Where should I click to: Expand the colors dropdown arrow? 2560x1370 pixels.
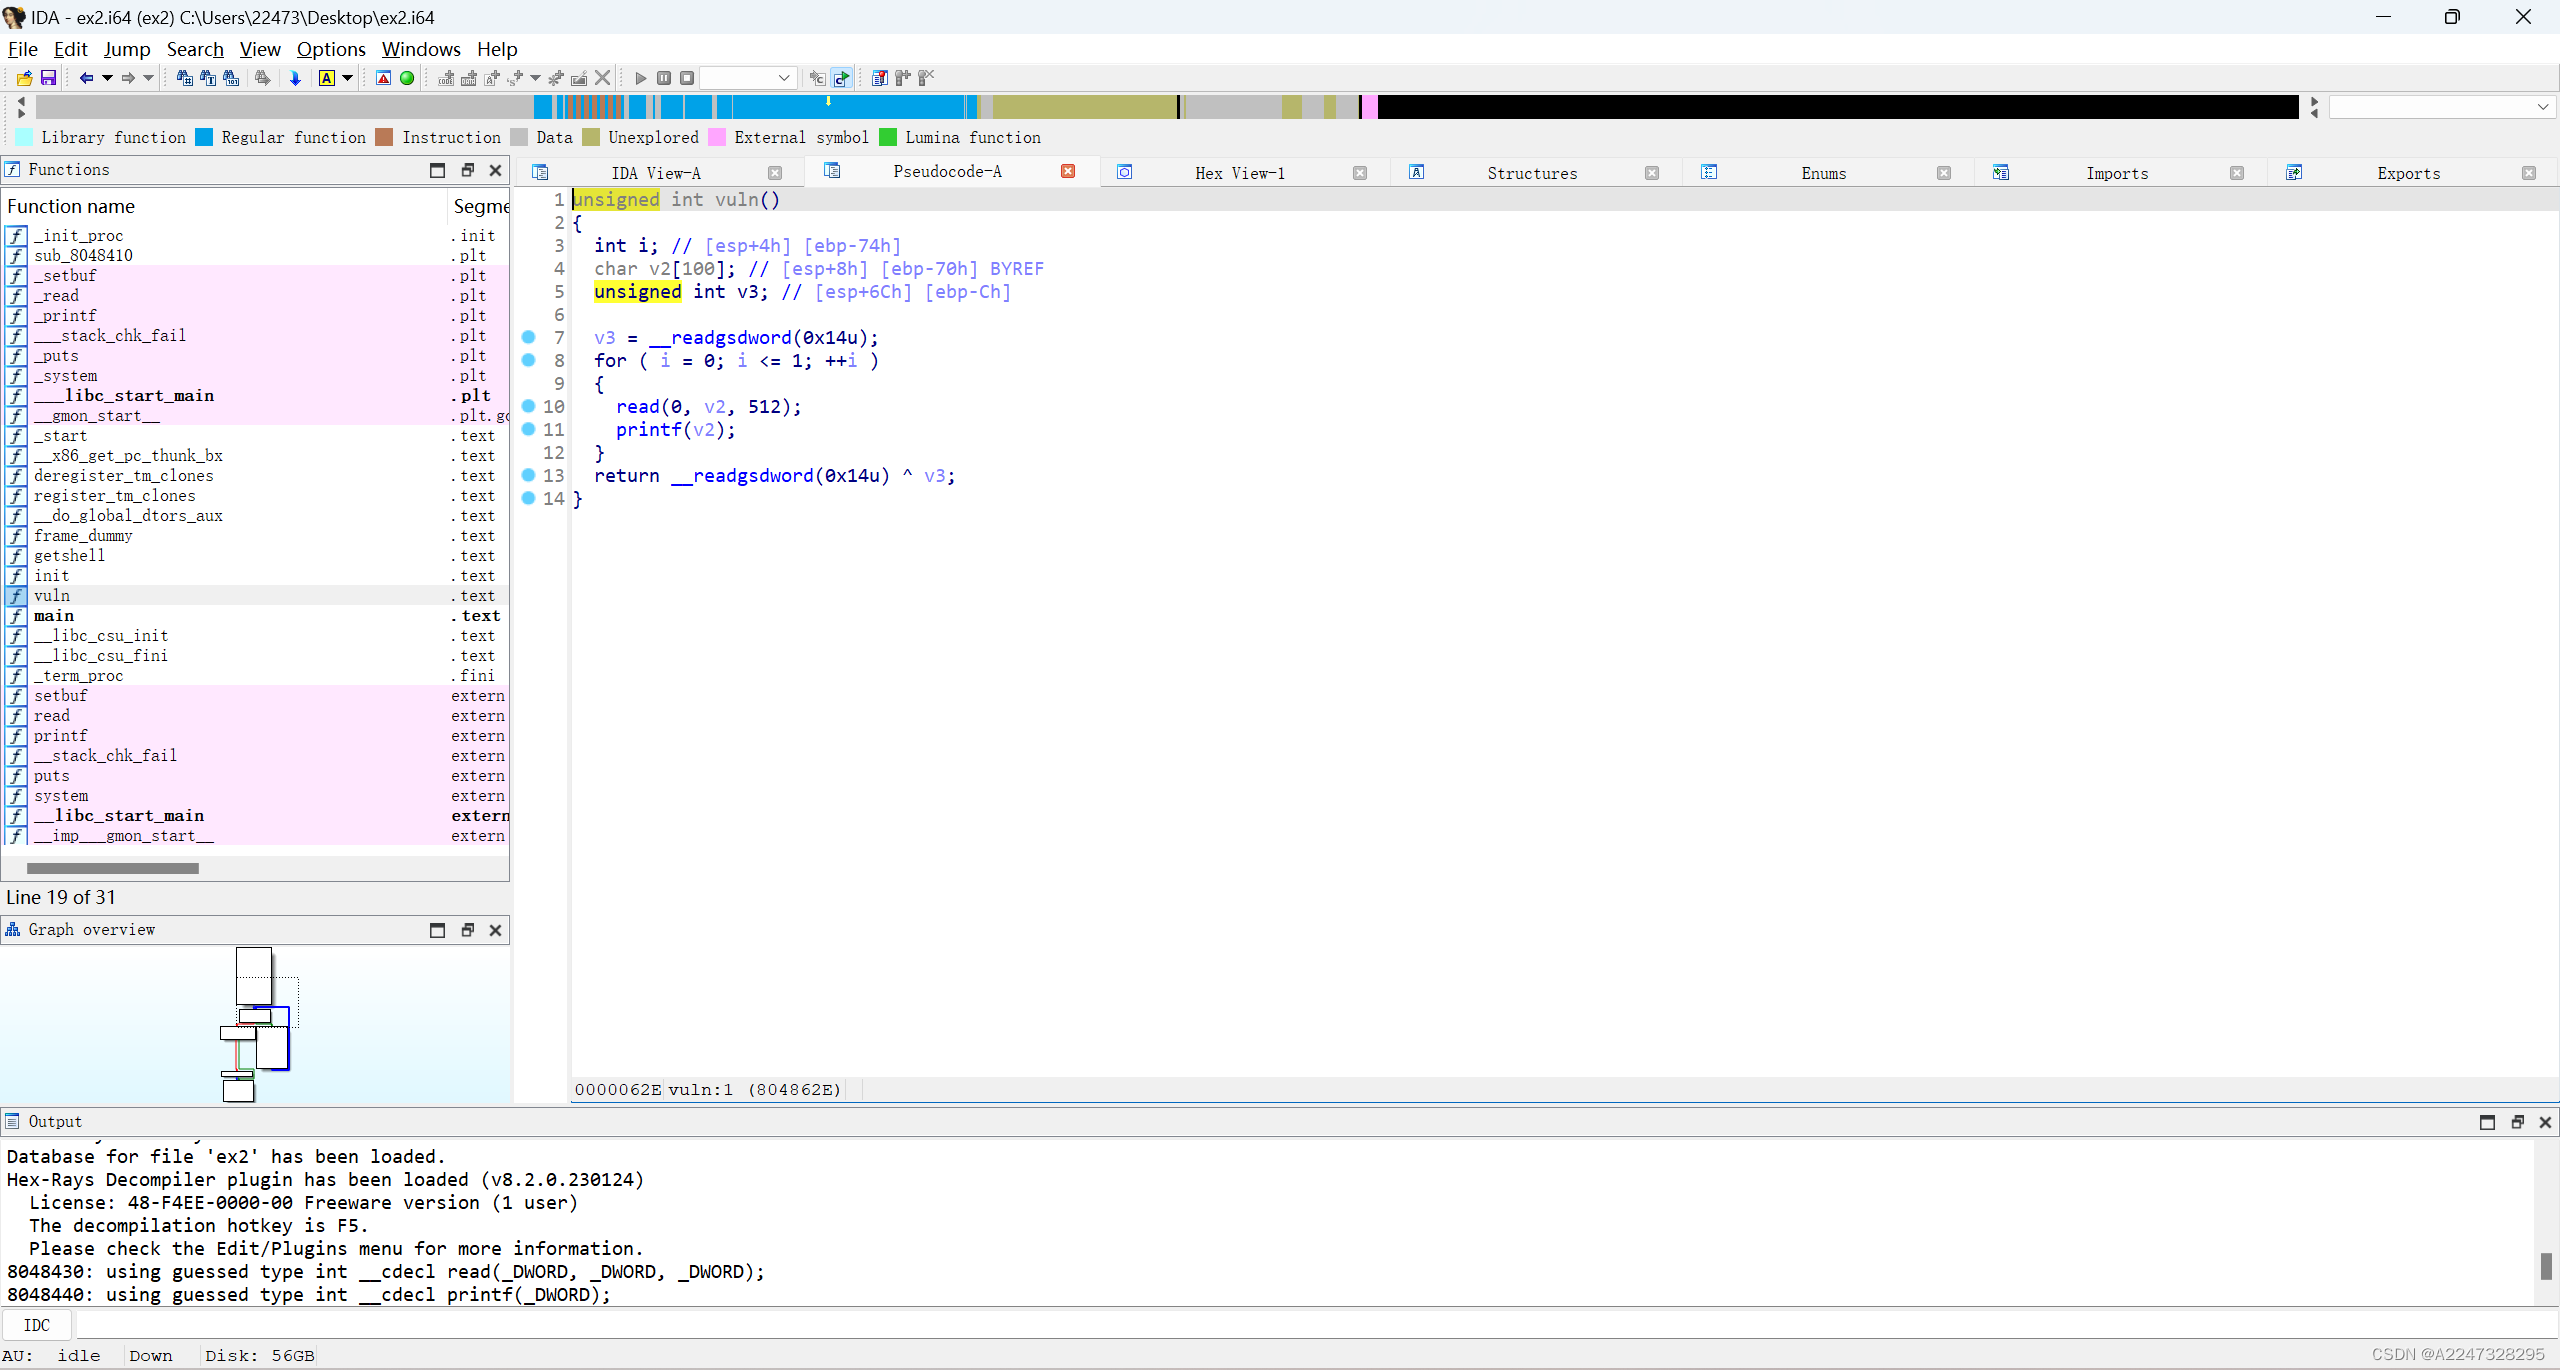347,77
